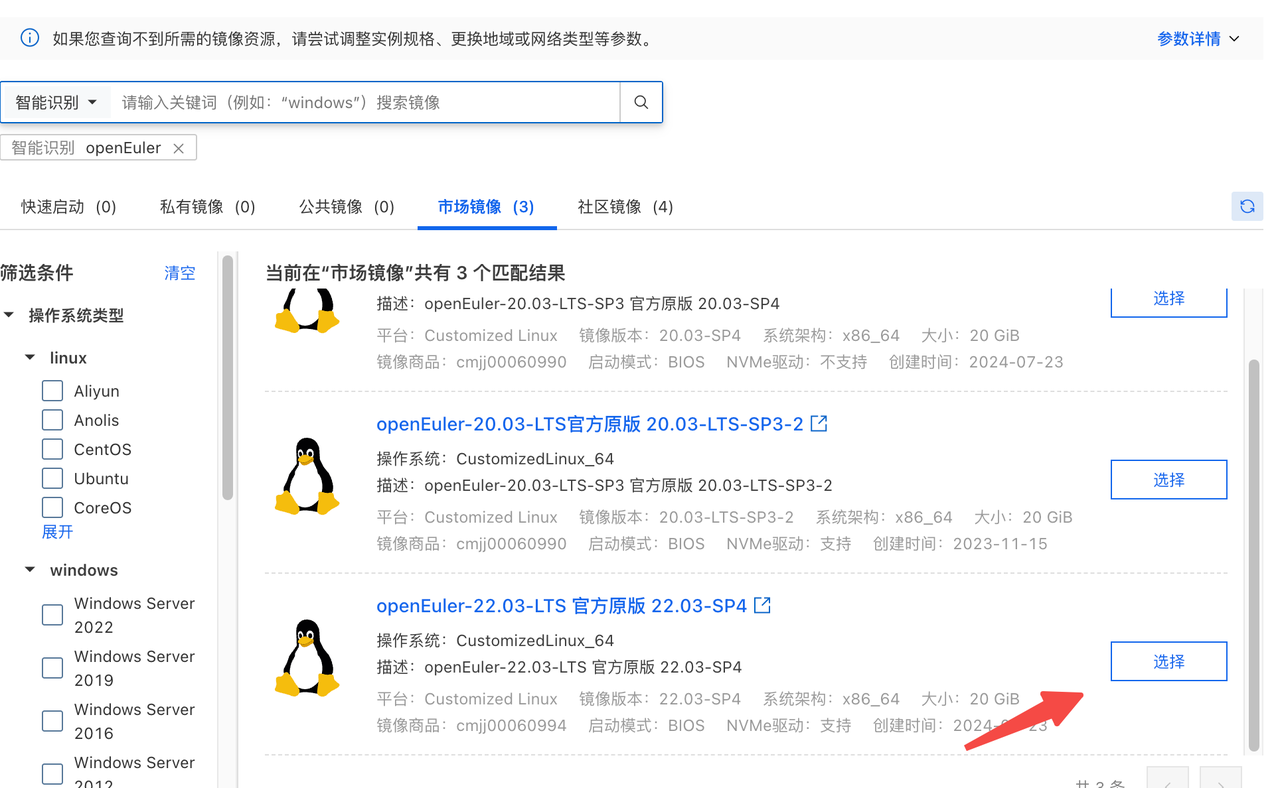Screen dimensions: 1280x788
Task: Select the 20.03-SP4 image at top
Action: (x=1168, y=299)
